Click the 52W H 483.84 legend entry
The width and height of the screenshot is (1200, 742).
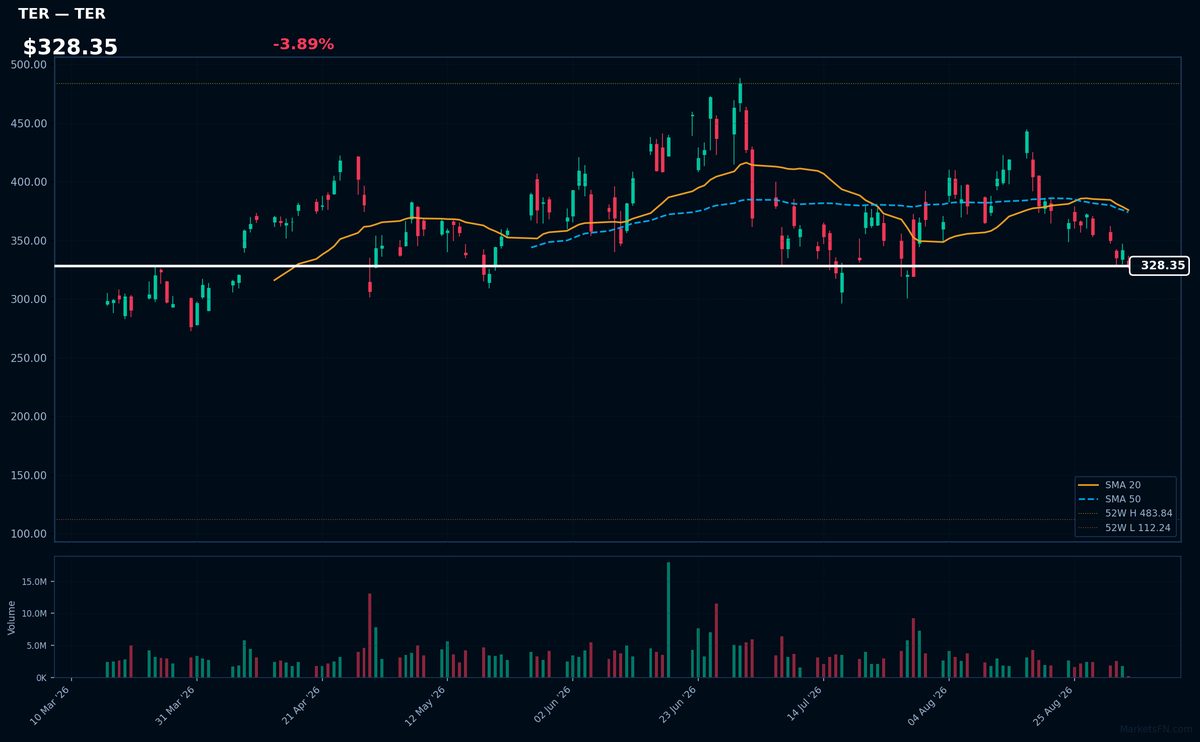[1125, 513]
